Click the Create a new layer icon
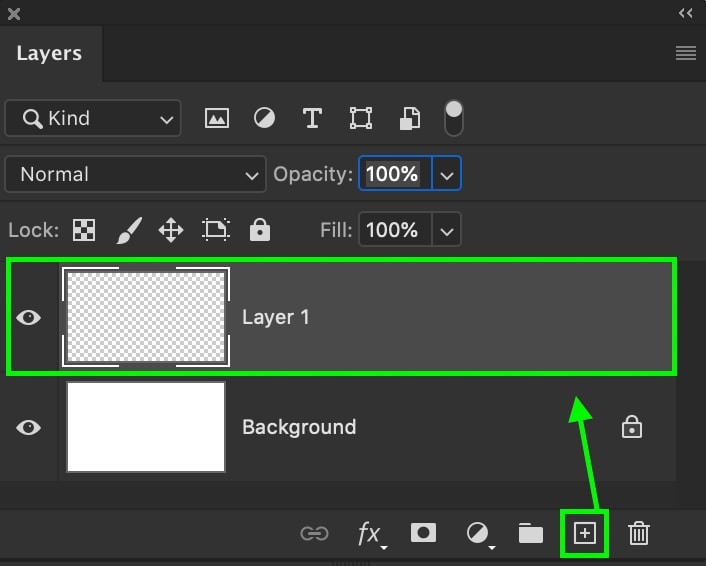The image size is (706, 566). [584, 533]
